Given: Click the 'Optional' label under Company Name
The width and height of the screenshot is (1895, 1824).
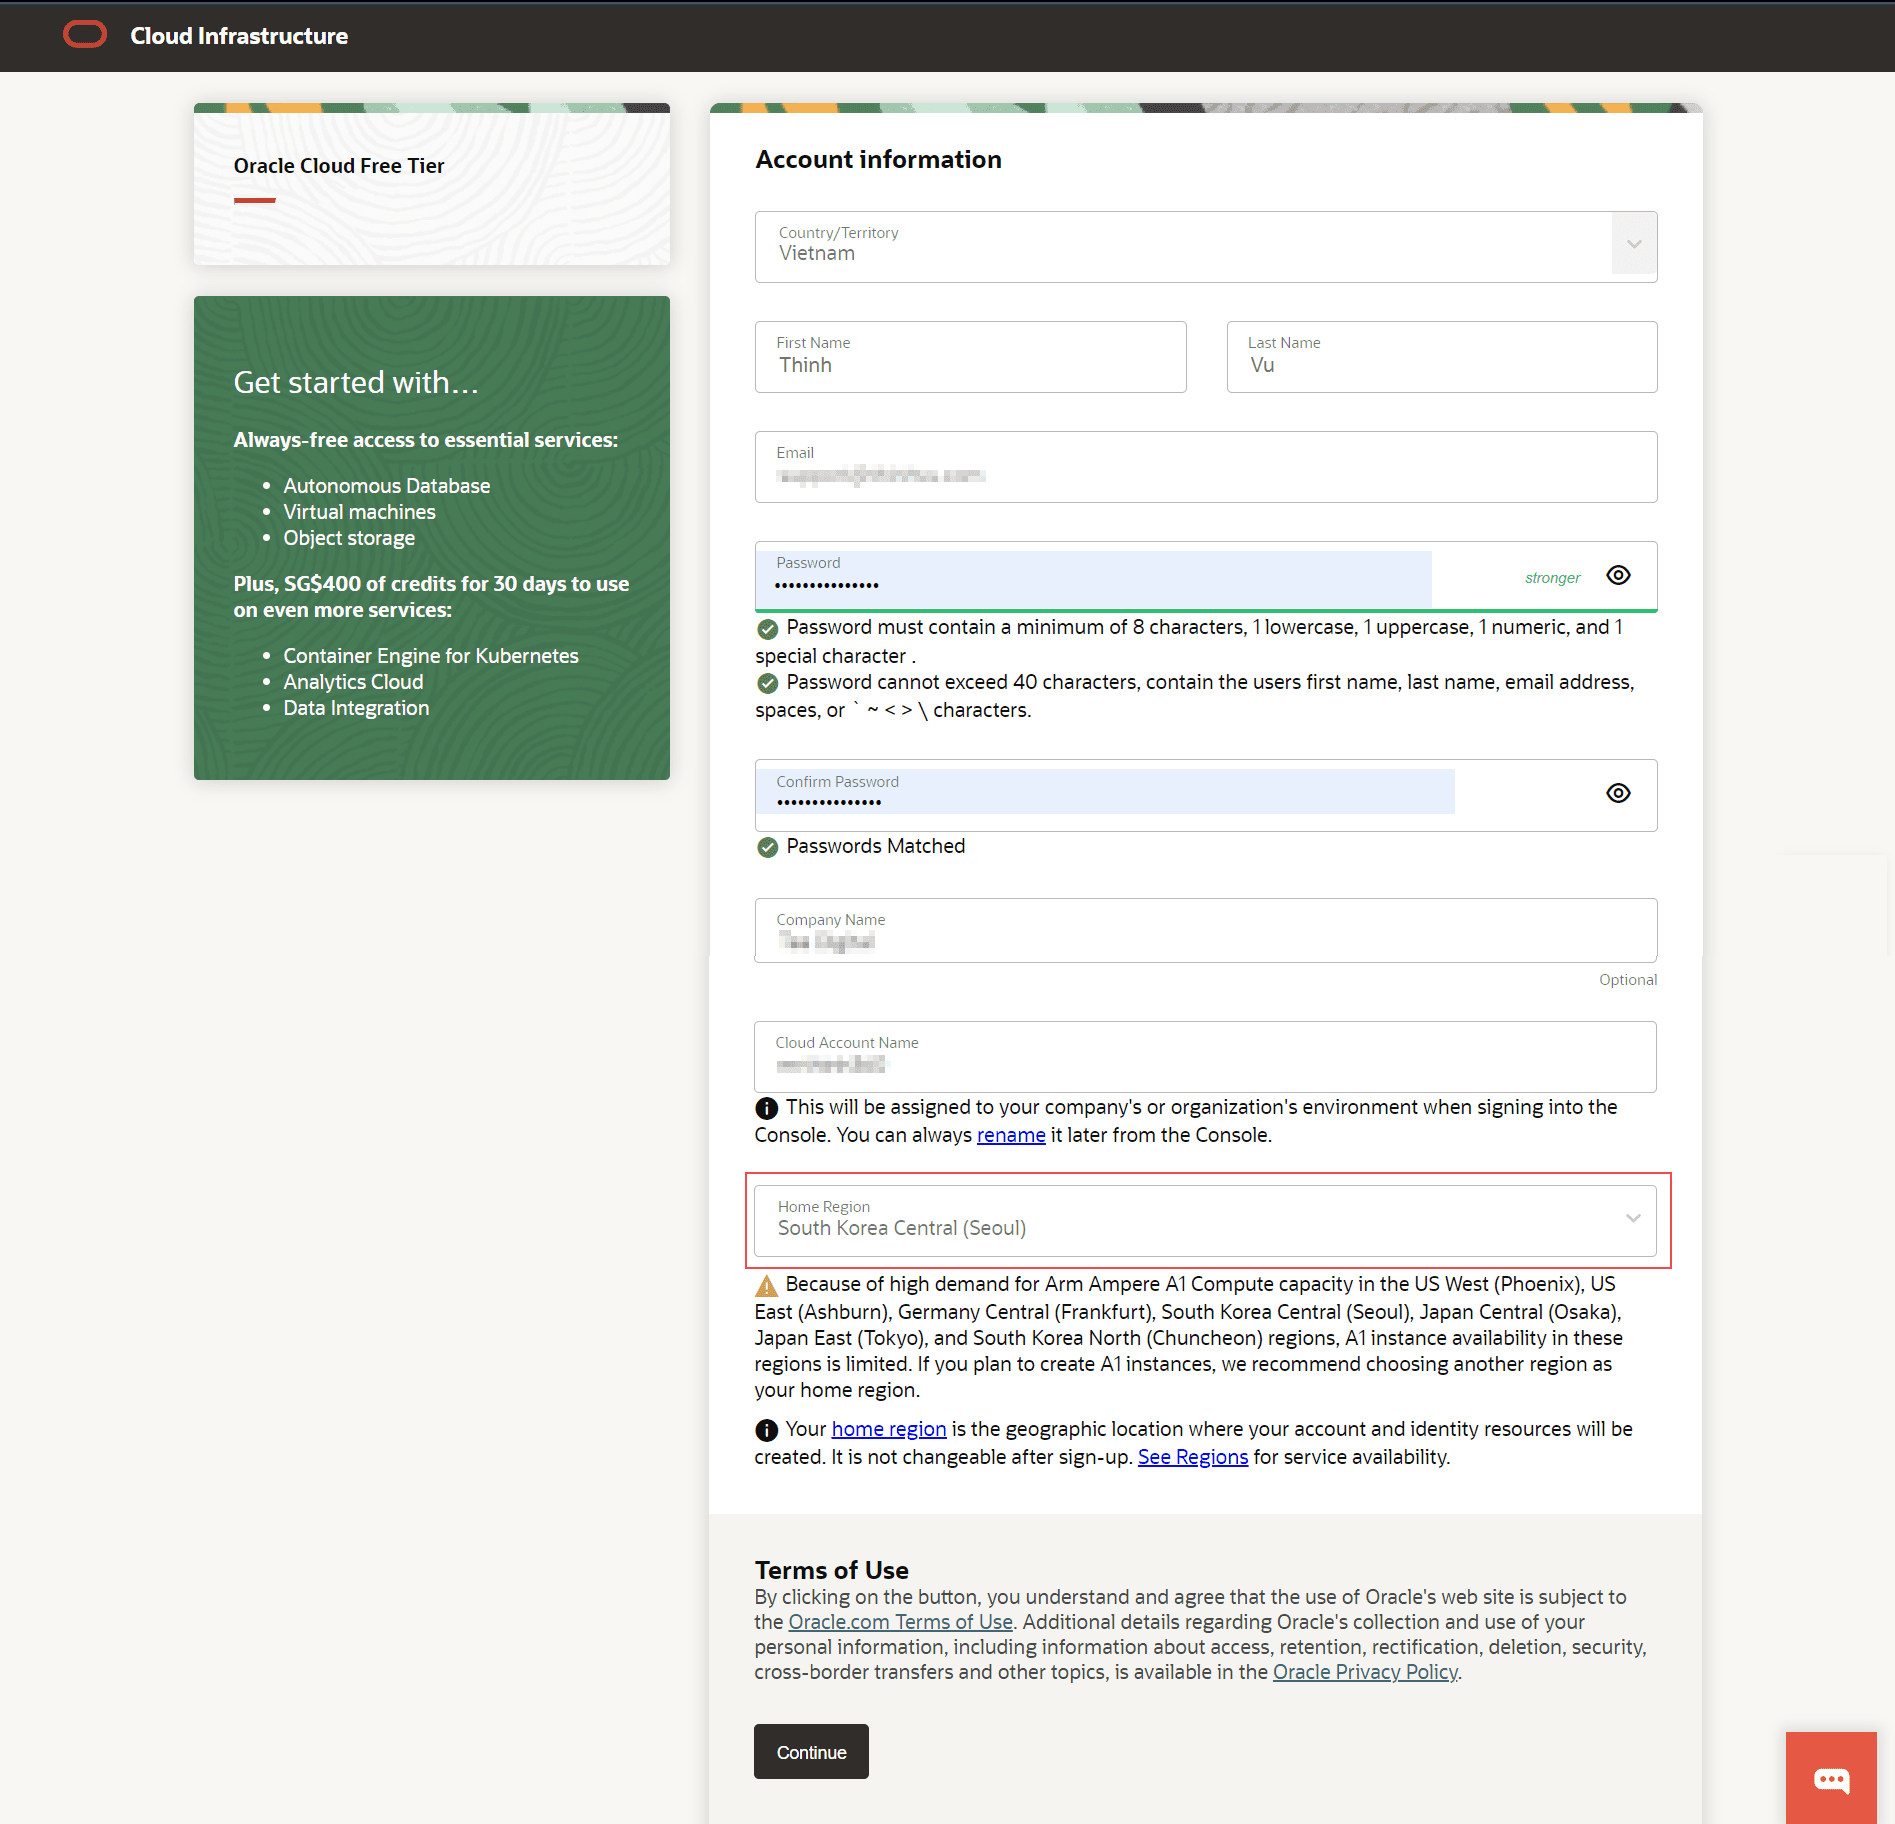Looking at the screenshot, I should (x=1627, y=980).
